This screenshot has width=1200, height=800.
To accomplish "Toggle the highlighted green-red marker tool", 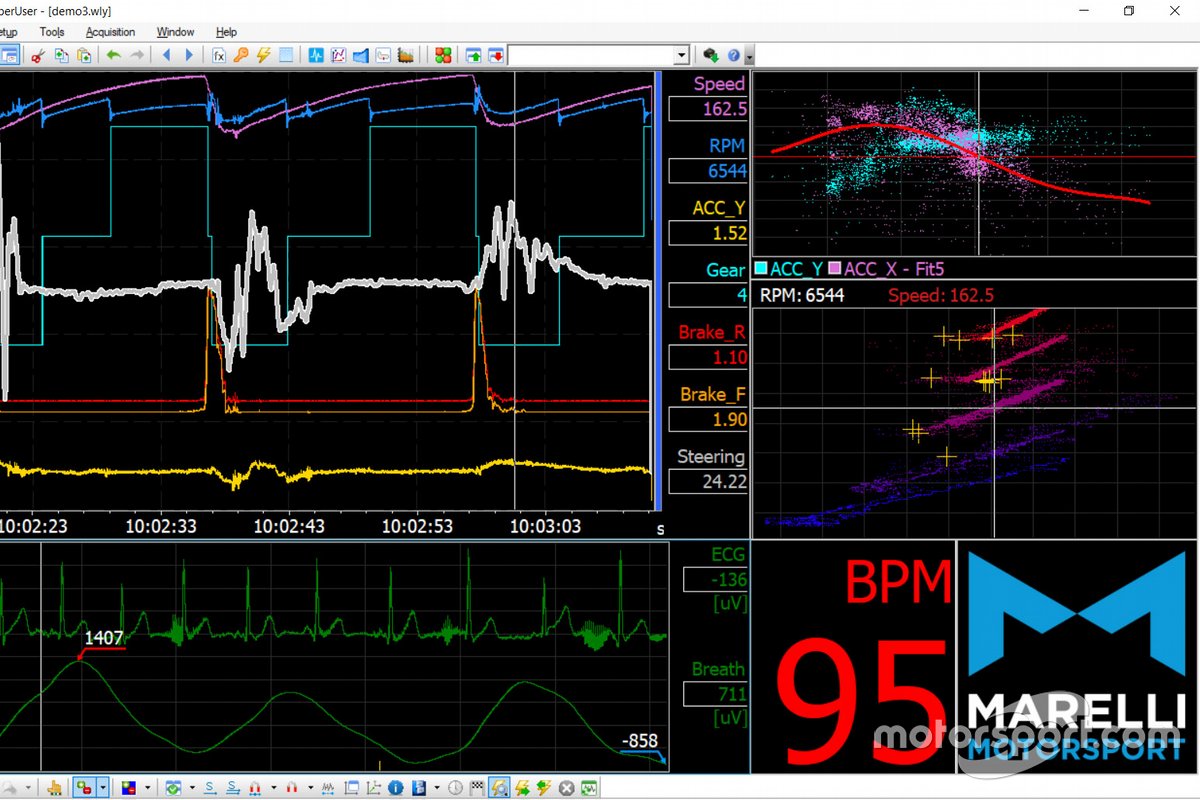I will (x=83, y=788).
